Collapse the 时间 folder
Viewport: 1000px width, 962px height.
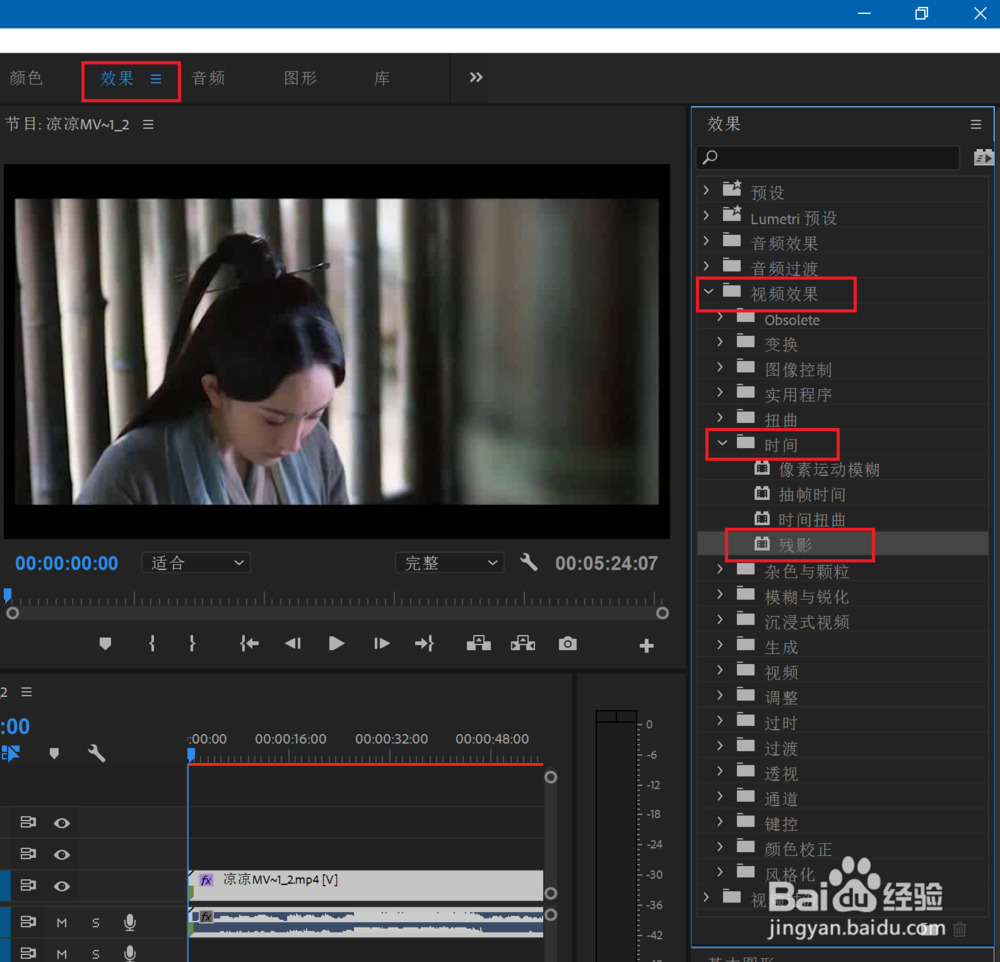tap(722, 442)
